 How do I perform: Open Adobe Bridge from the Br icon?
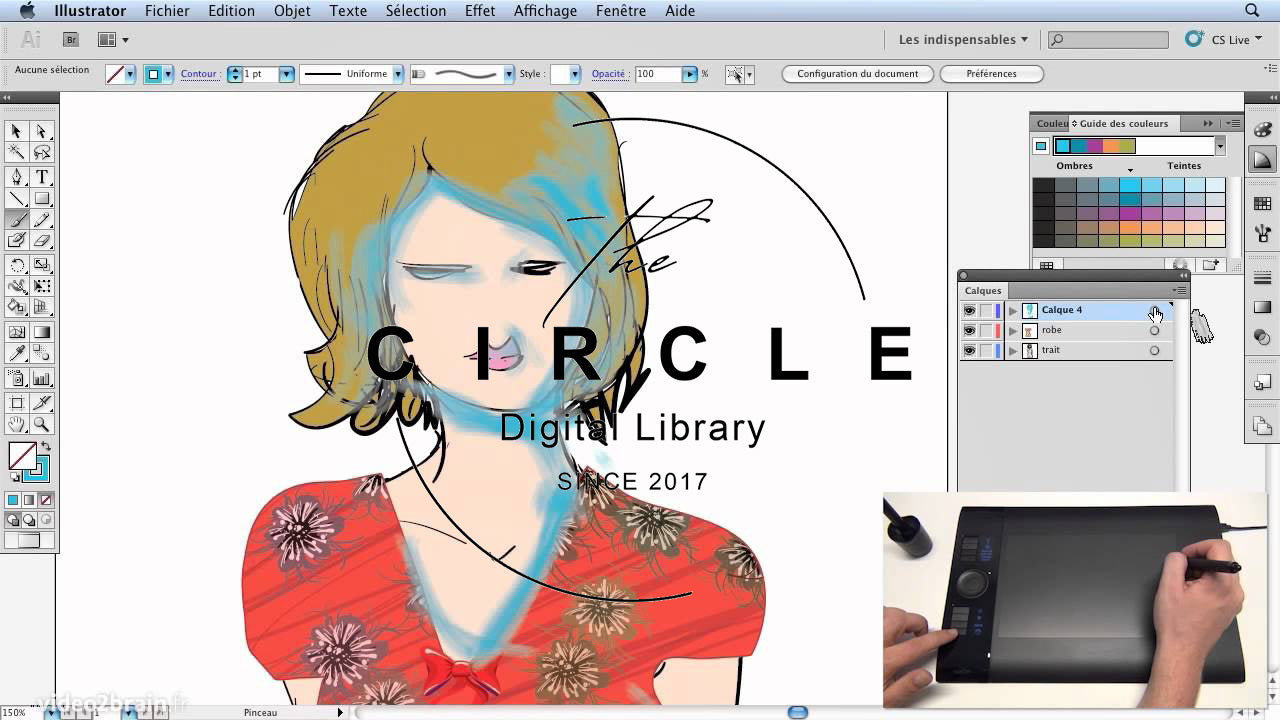[71, 40]
